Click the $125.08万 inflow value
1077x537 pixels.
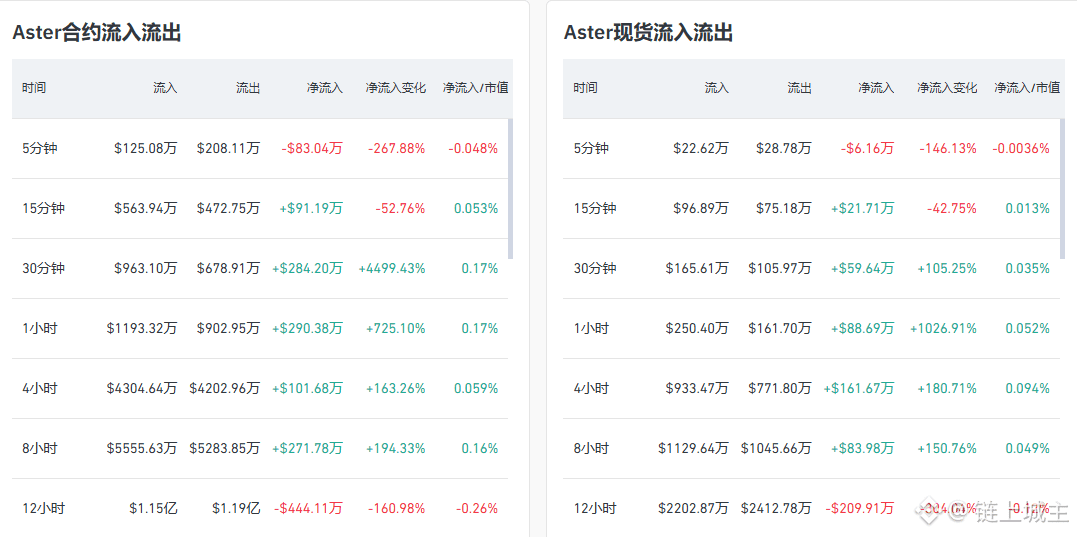[146, 148]
